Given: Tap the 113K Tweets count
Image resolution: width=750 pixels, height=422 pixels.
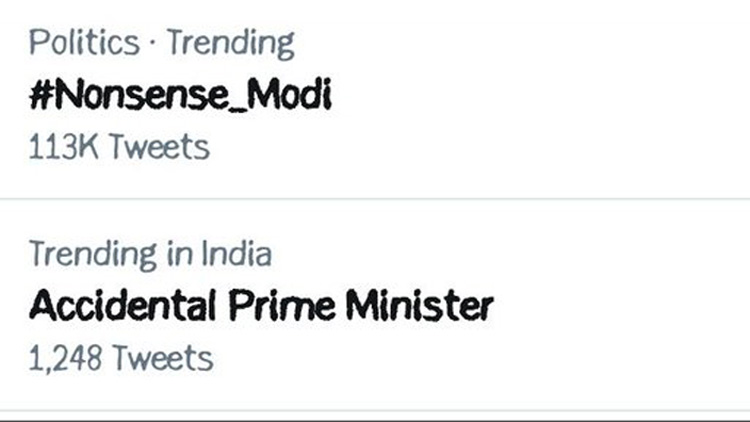Looking at the screenshot, I should click(119, 147).
